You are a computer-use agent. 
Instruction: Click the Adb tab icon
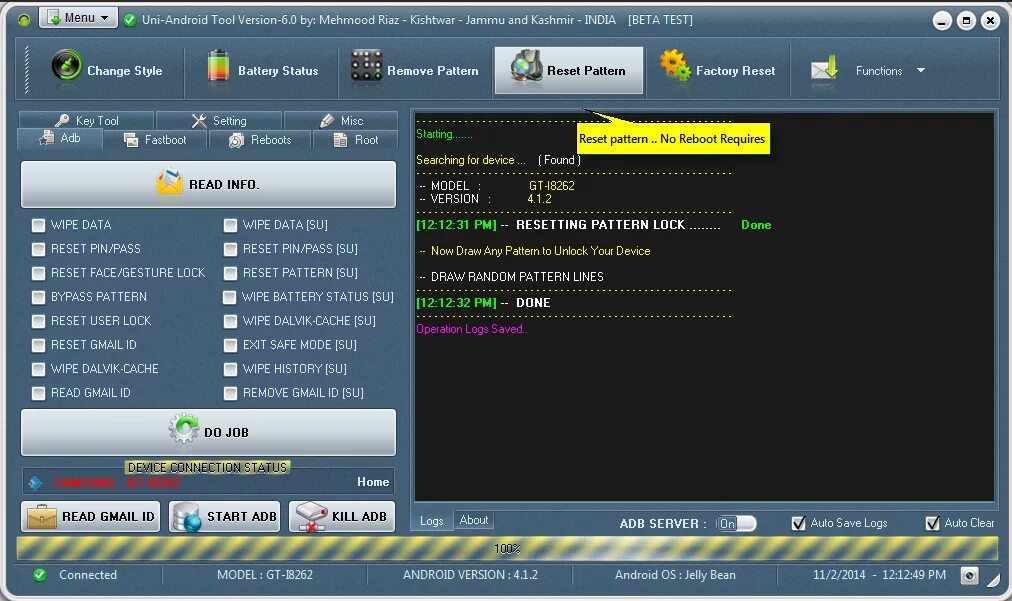click(x=47, y=138)
